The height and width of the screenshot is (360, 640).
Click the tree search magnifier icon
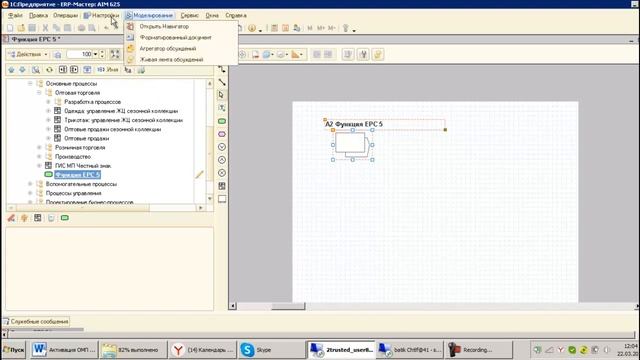pyautogui.click(x=36, y=70)
